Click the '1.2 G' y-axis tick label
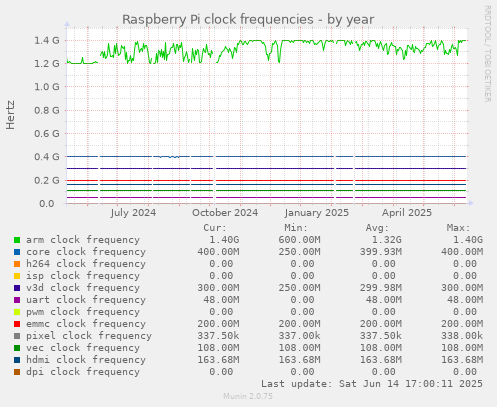 [47, 64]
